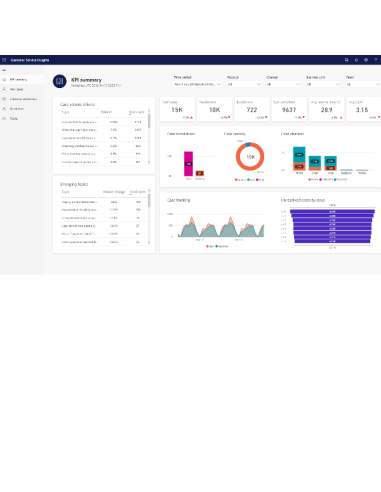The width and height of the screenshot is (381, 492).
Task: Click the Customer satisfaction sidebar icon
Action: 4,99
